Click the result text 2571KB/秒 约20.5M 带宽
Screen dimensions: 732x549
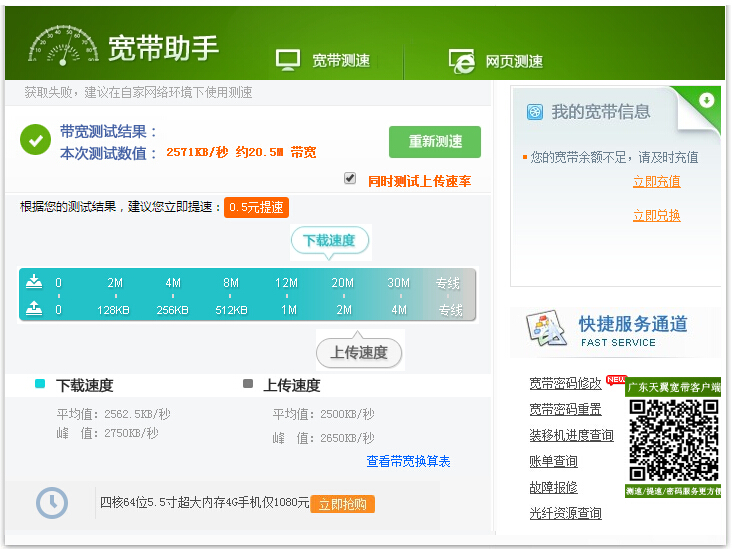[241, 152]
